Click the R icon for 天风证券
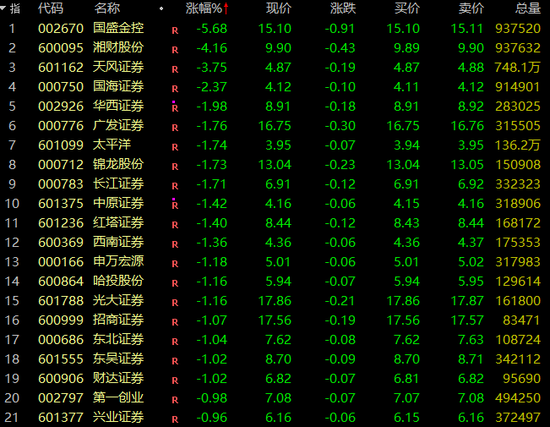This screenshot has height=427, width=550. tap(175, 70)
